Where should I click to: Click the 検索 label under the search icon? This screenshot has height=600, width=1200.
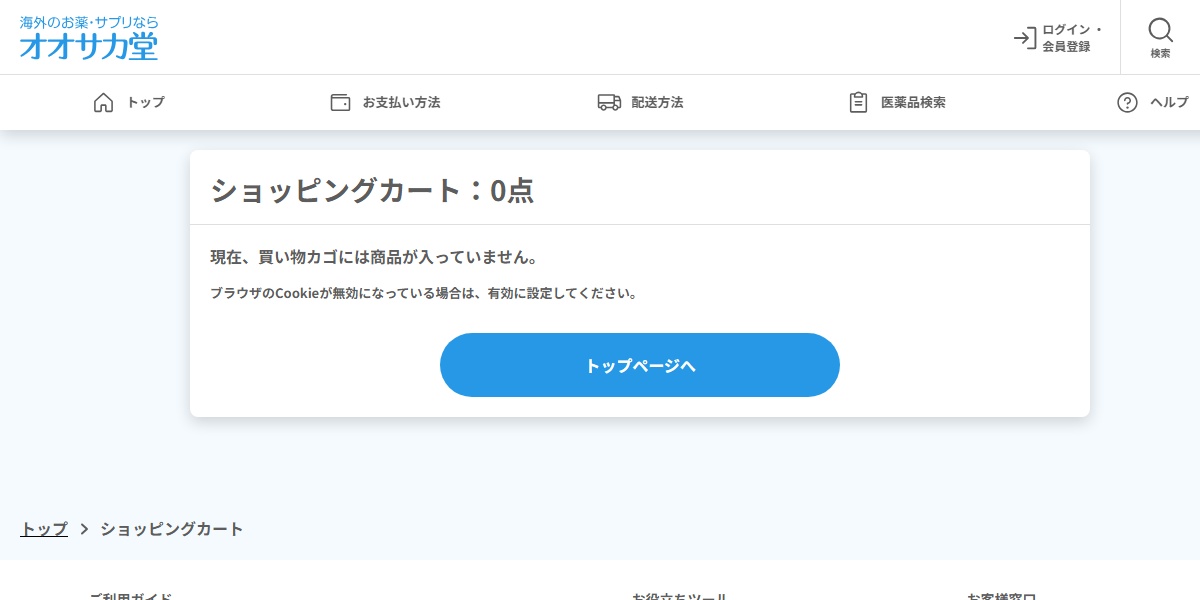(x=1160, y=53)
